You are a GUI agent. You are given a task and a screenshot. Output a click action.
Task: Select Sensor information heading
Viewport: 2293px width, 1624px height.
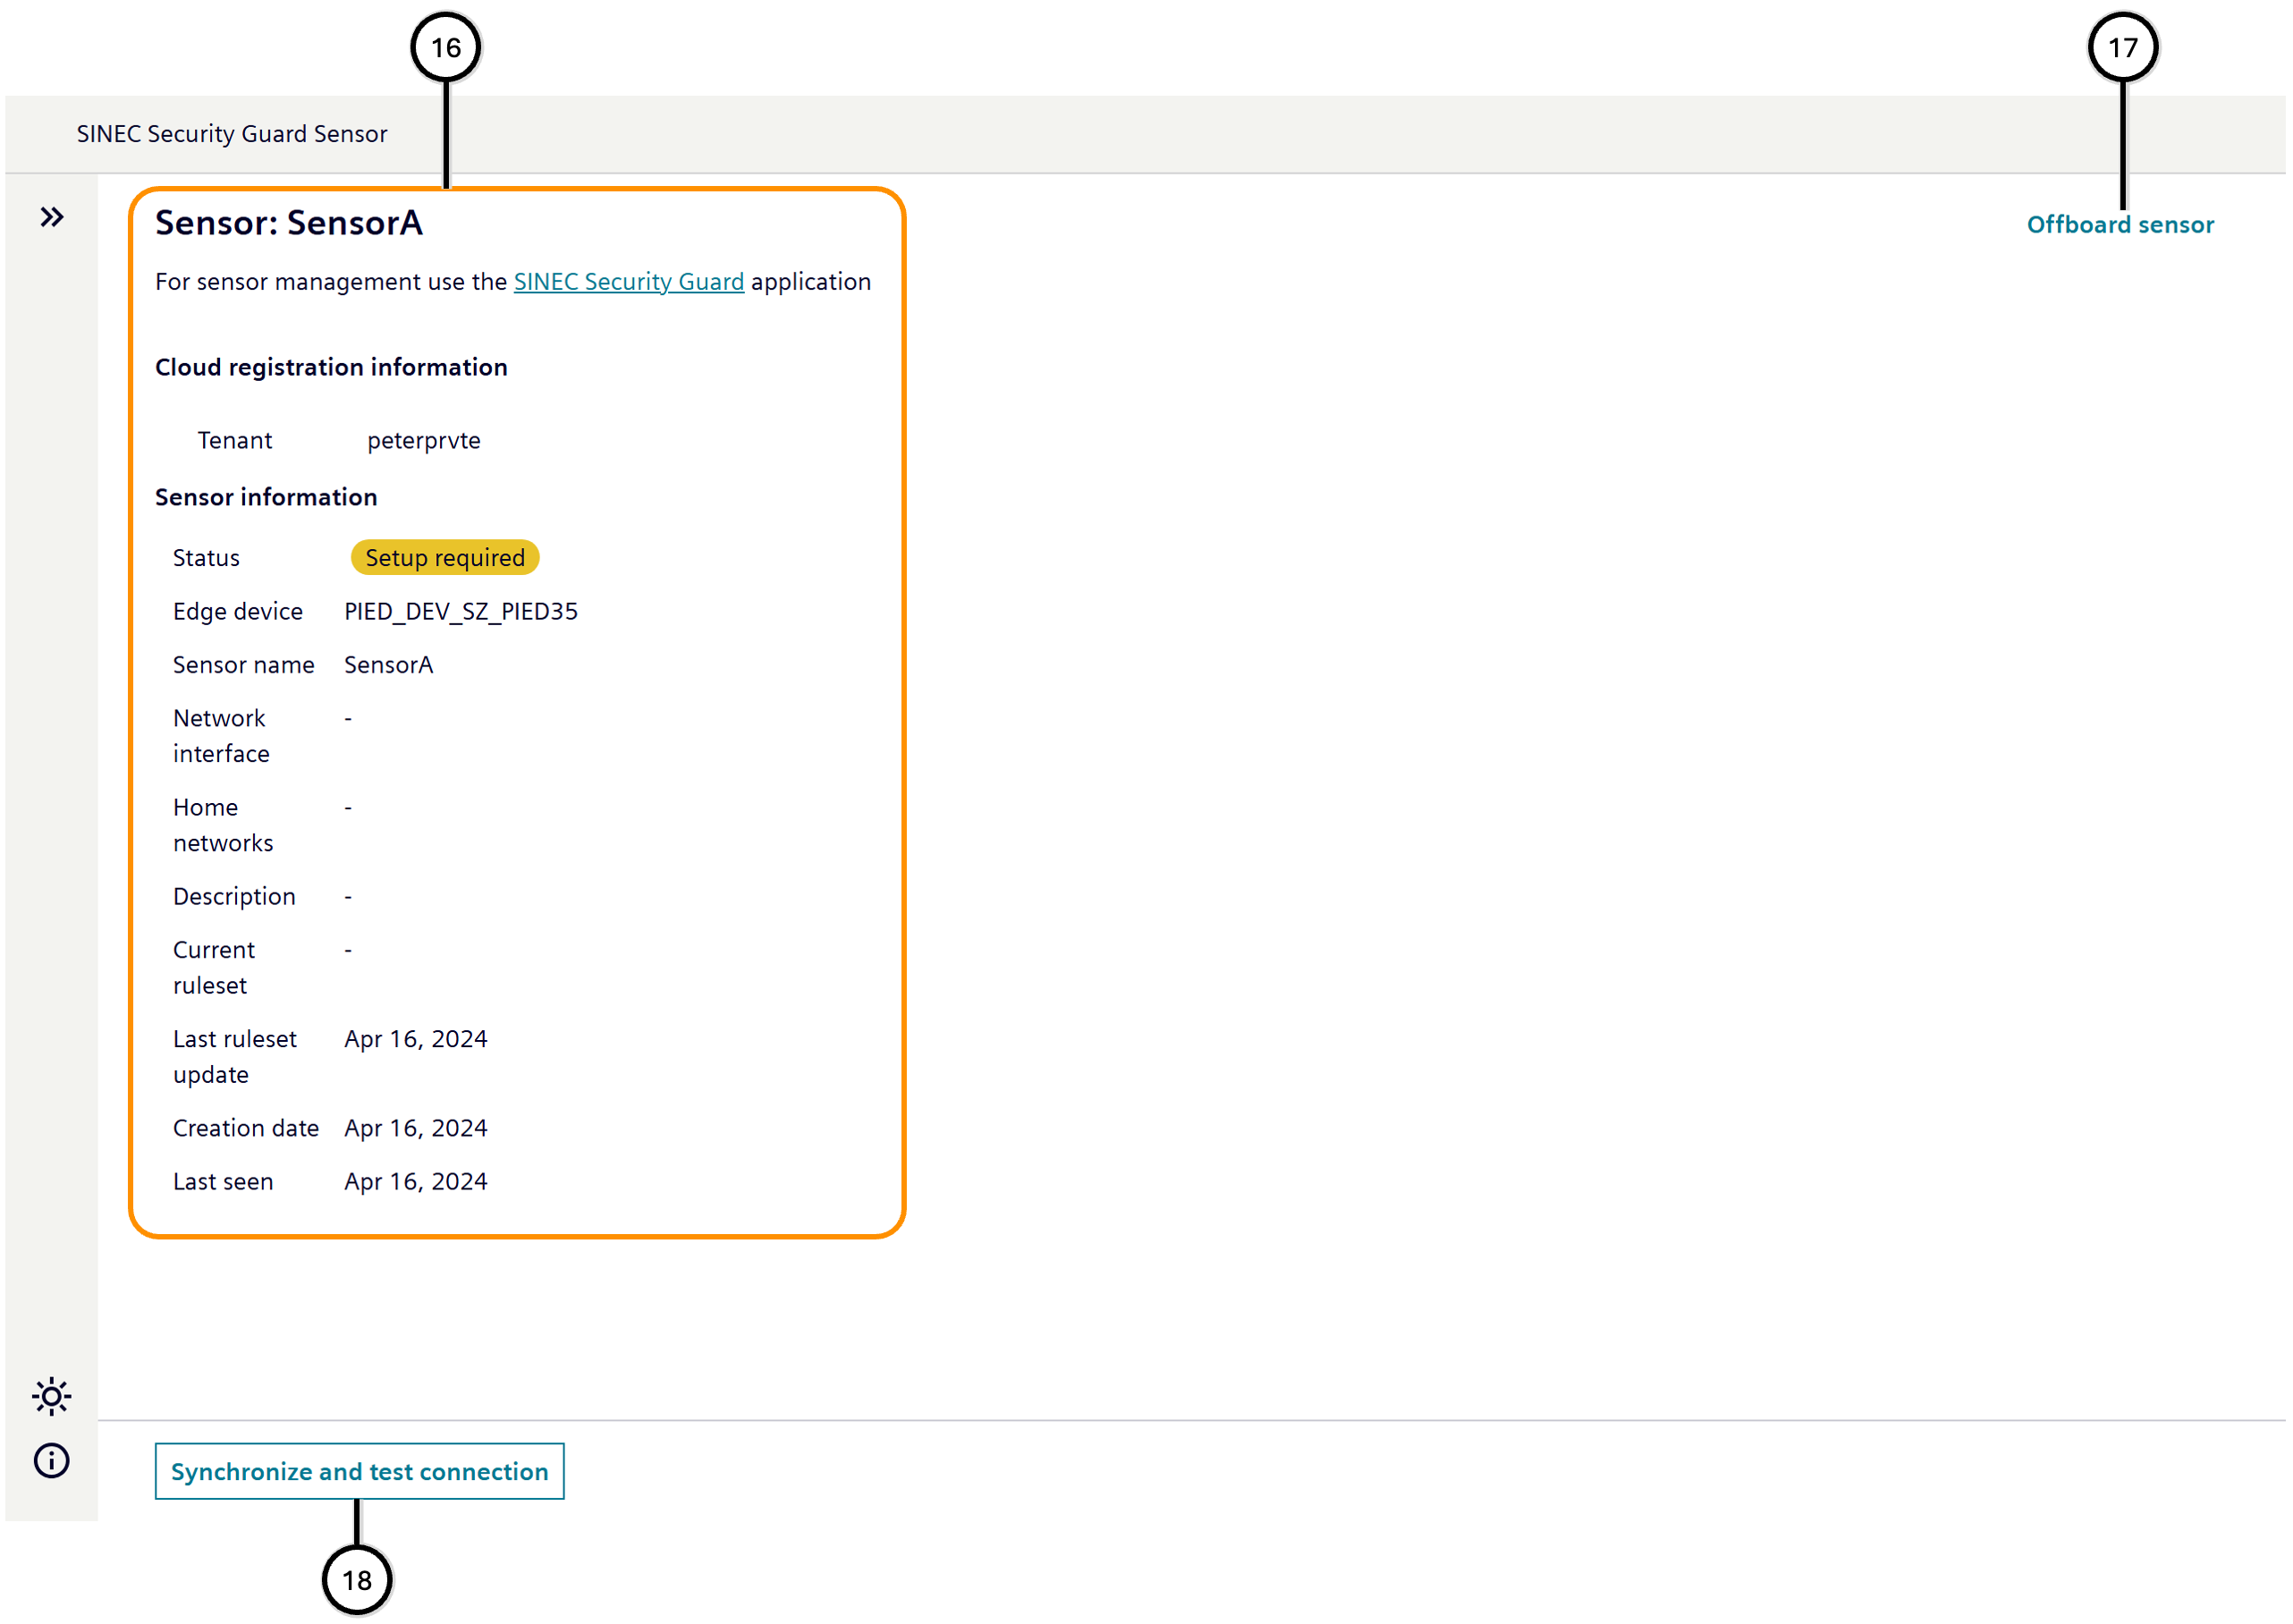point(266,497)
